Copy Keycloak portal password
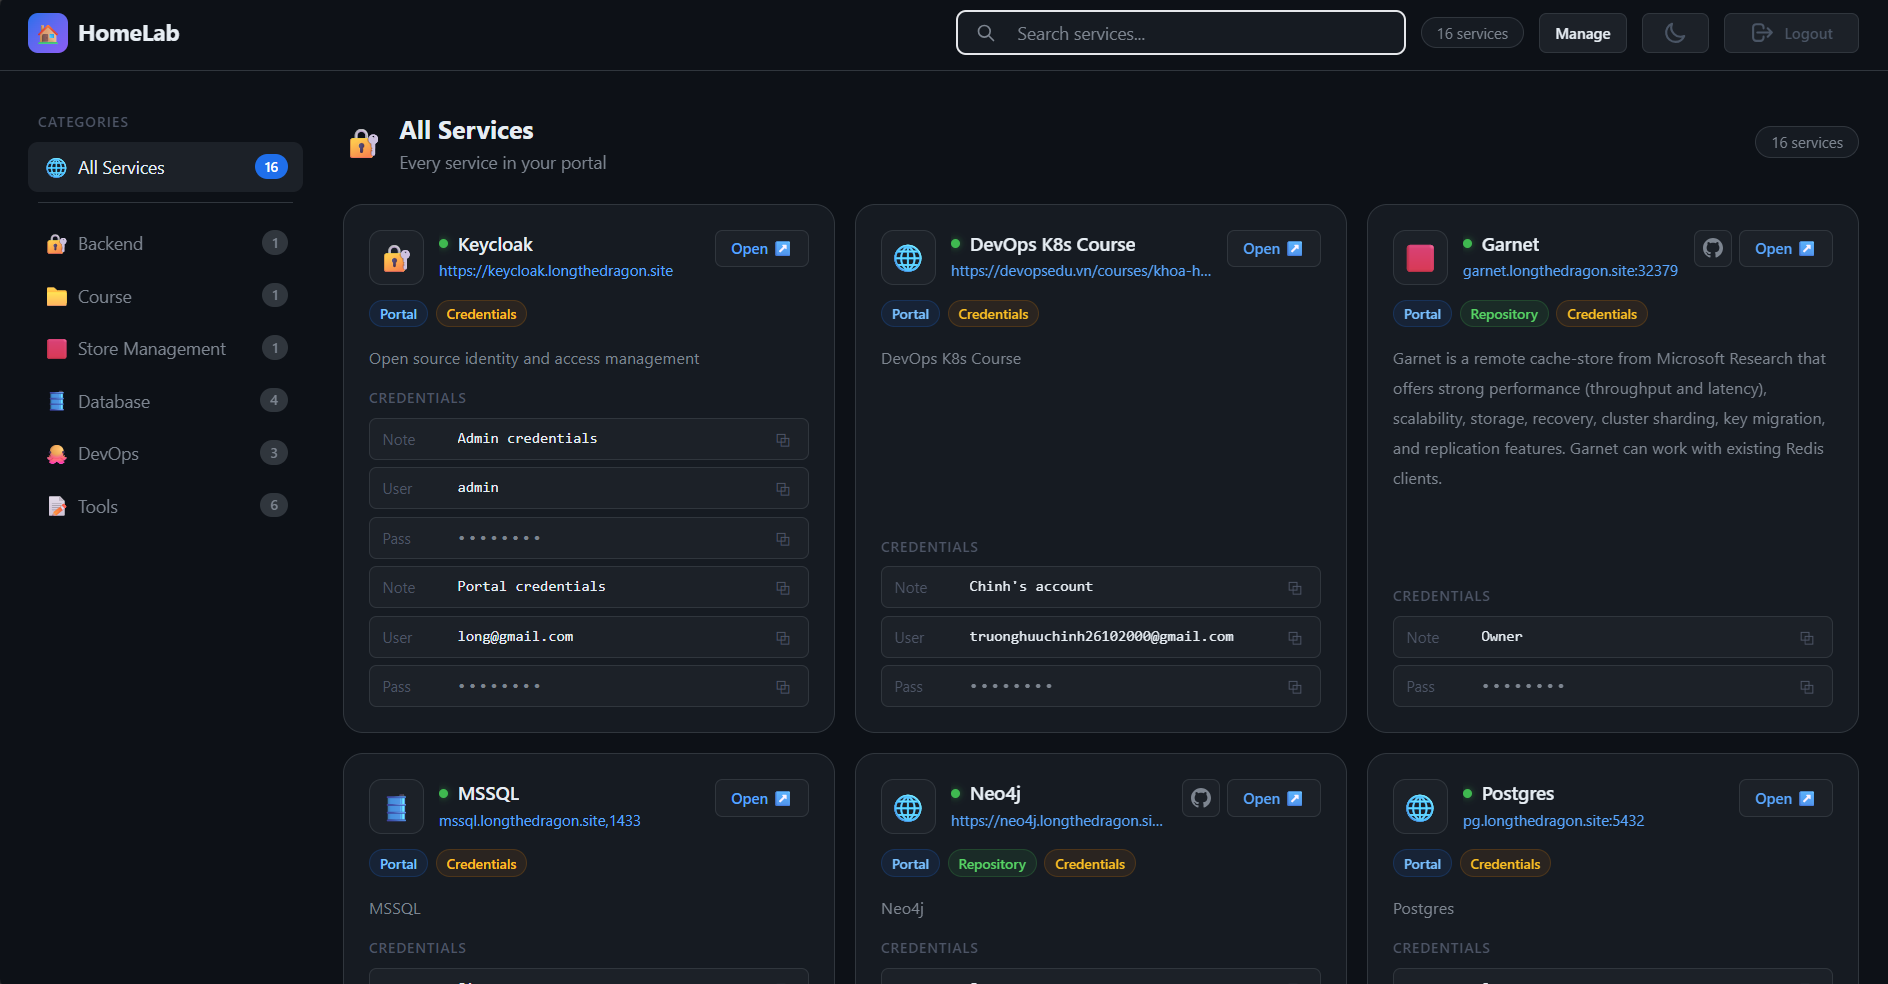1888x984 pixels. (x=783, y=687)
